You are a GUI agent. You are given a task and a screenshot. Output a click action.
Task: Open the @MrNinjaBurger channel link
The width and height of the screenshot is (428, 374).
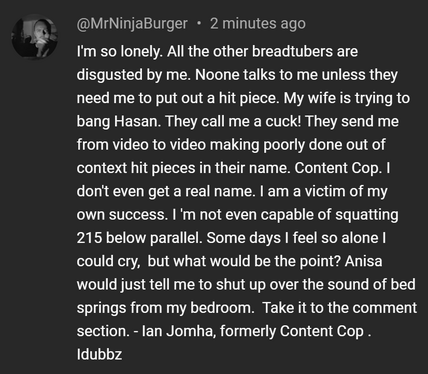pyautogui.click(x=132, y=24)
